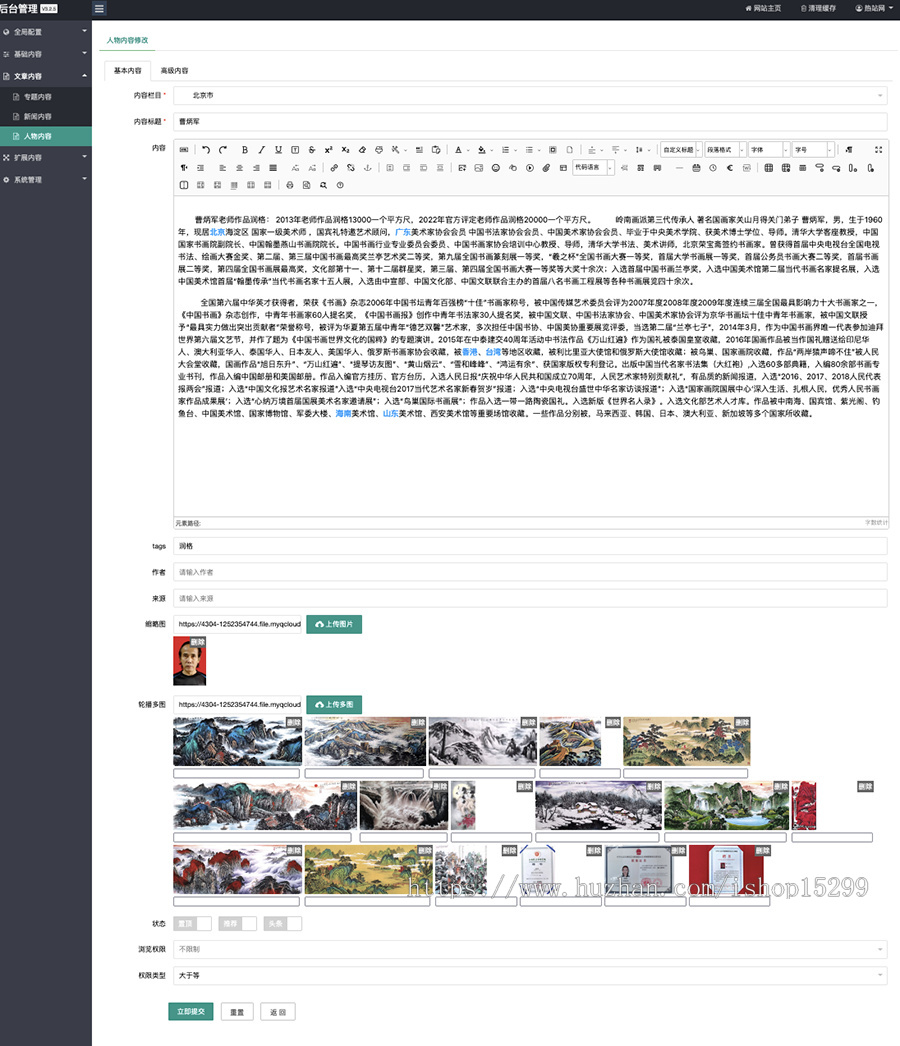900x1046 pixels.
Task: Toggle the HTML source view icon
Action: [x=184, y=150]
